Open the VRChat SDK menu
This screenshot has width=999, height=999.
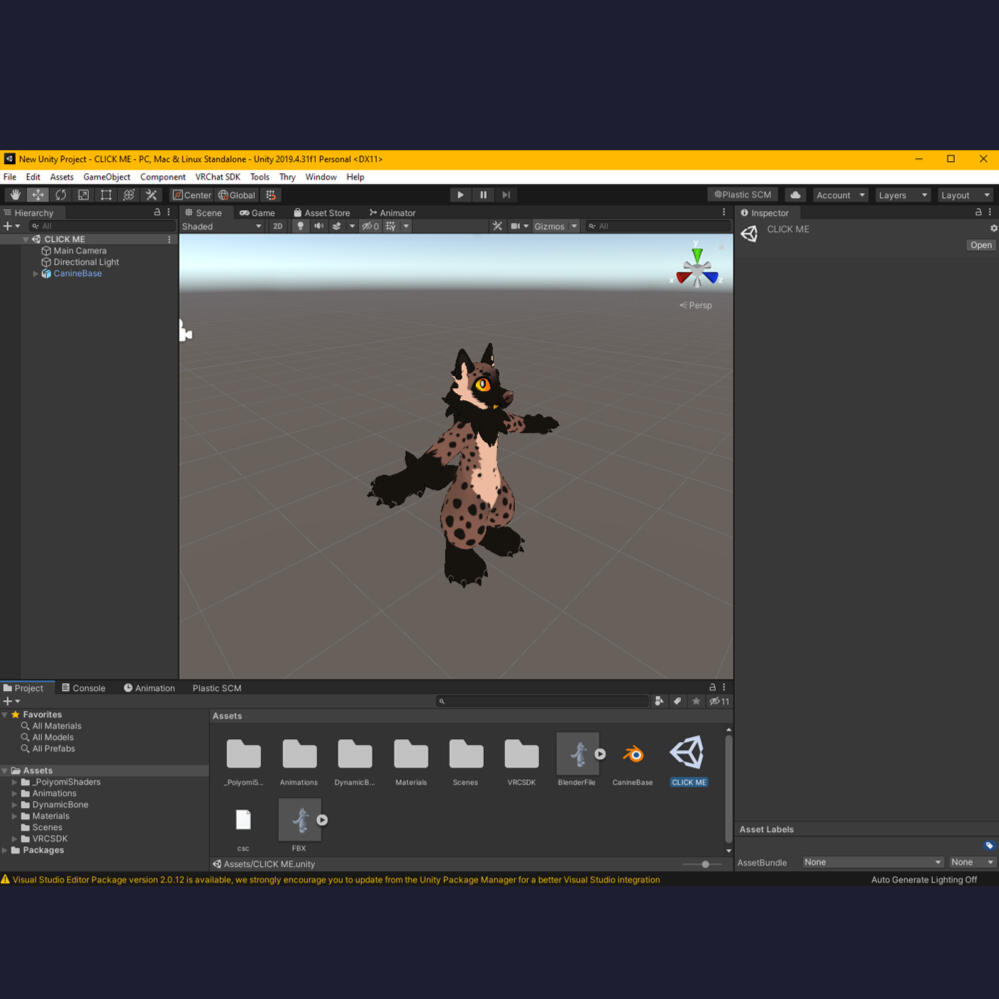pyautogui.click(x=217, y=177)
